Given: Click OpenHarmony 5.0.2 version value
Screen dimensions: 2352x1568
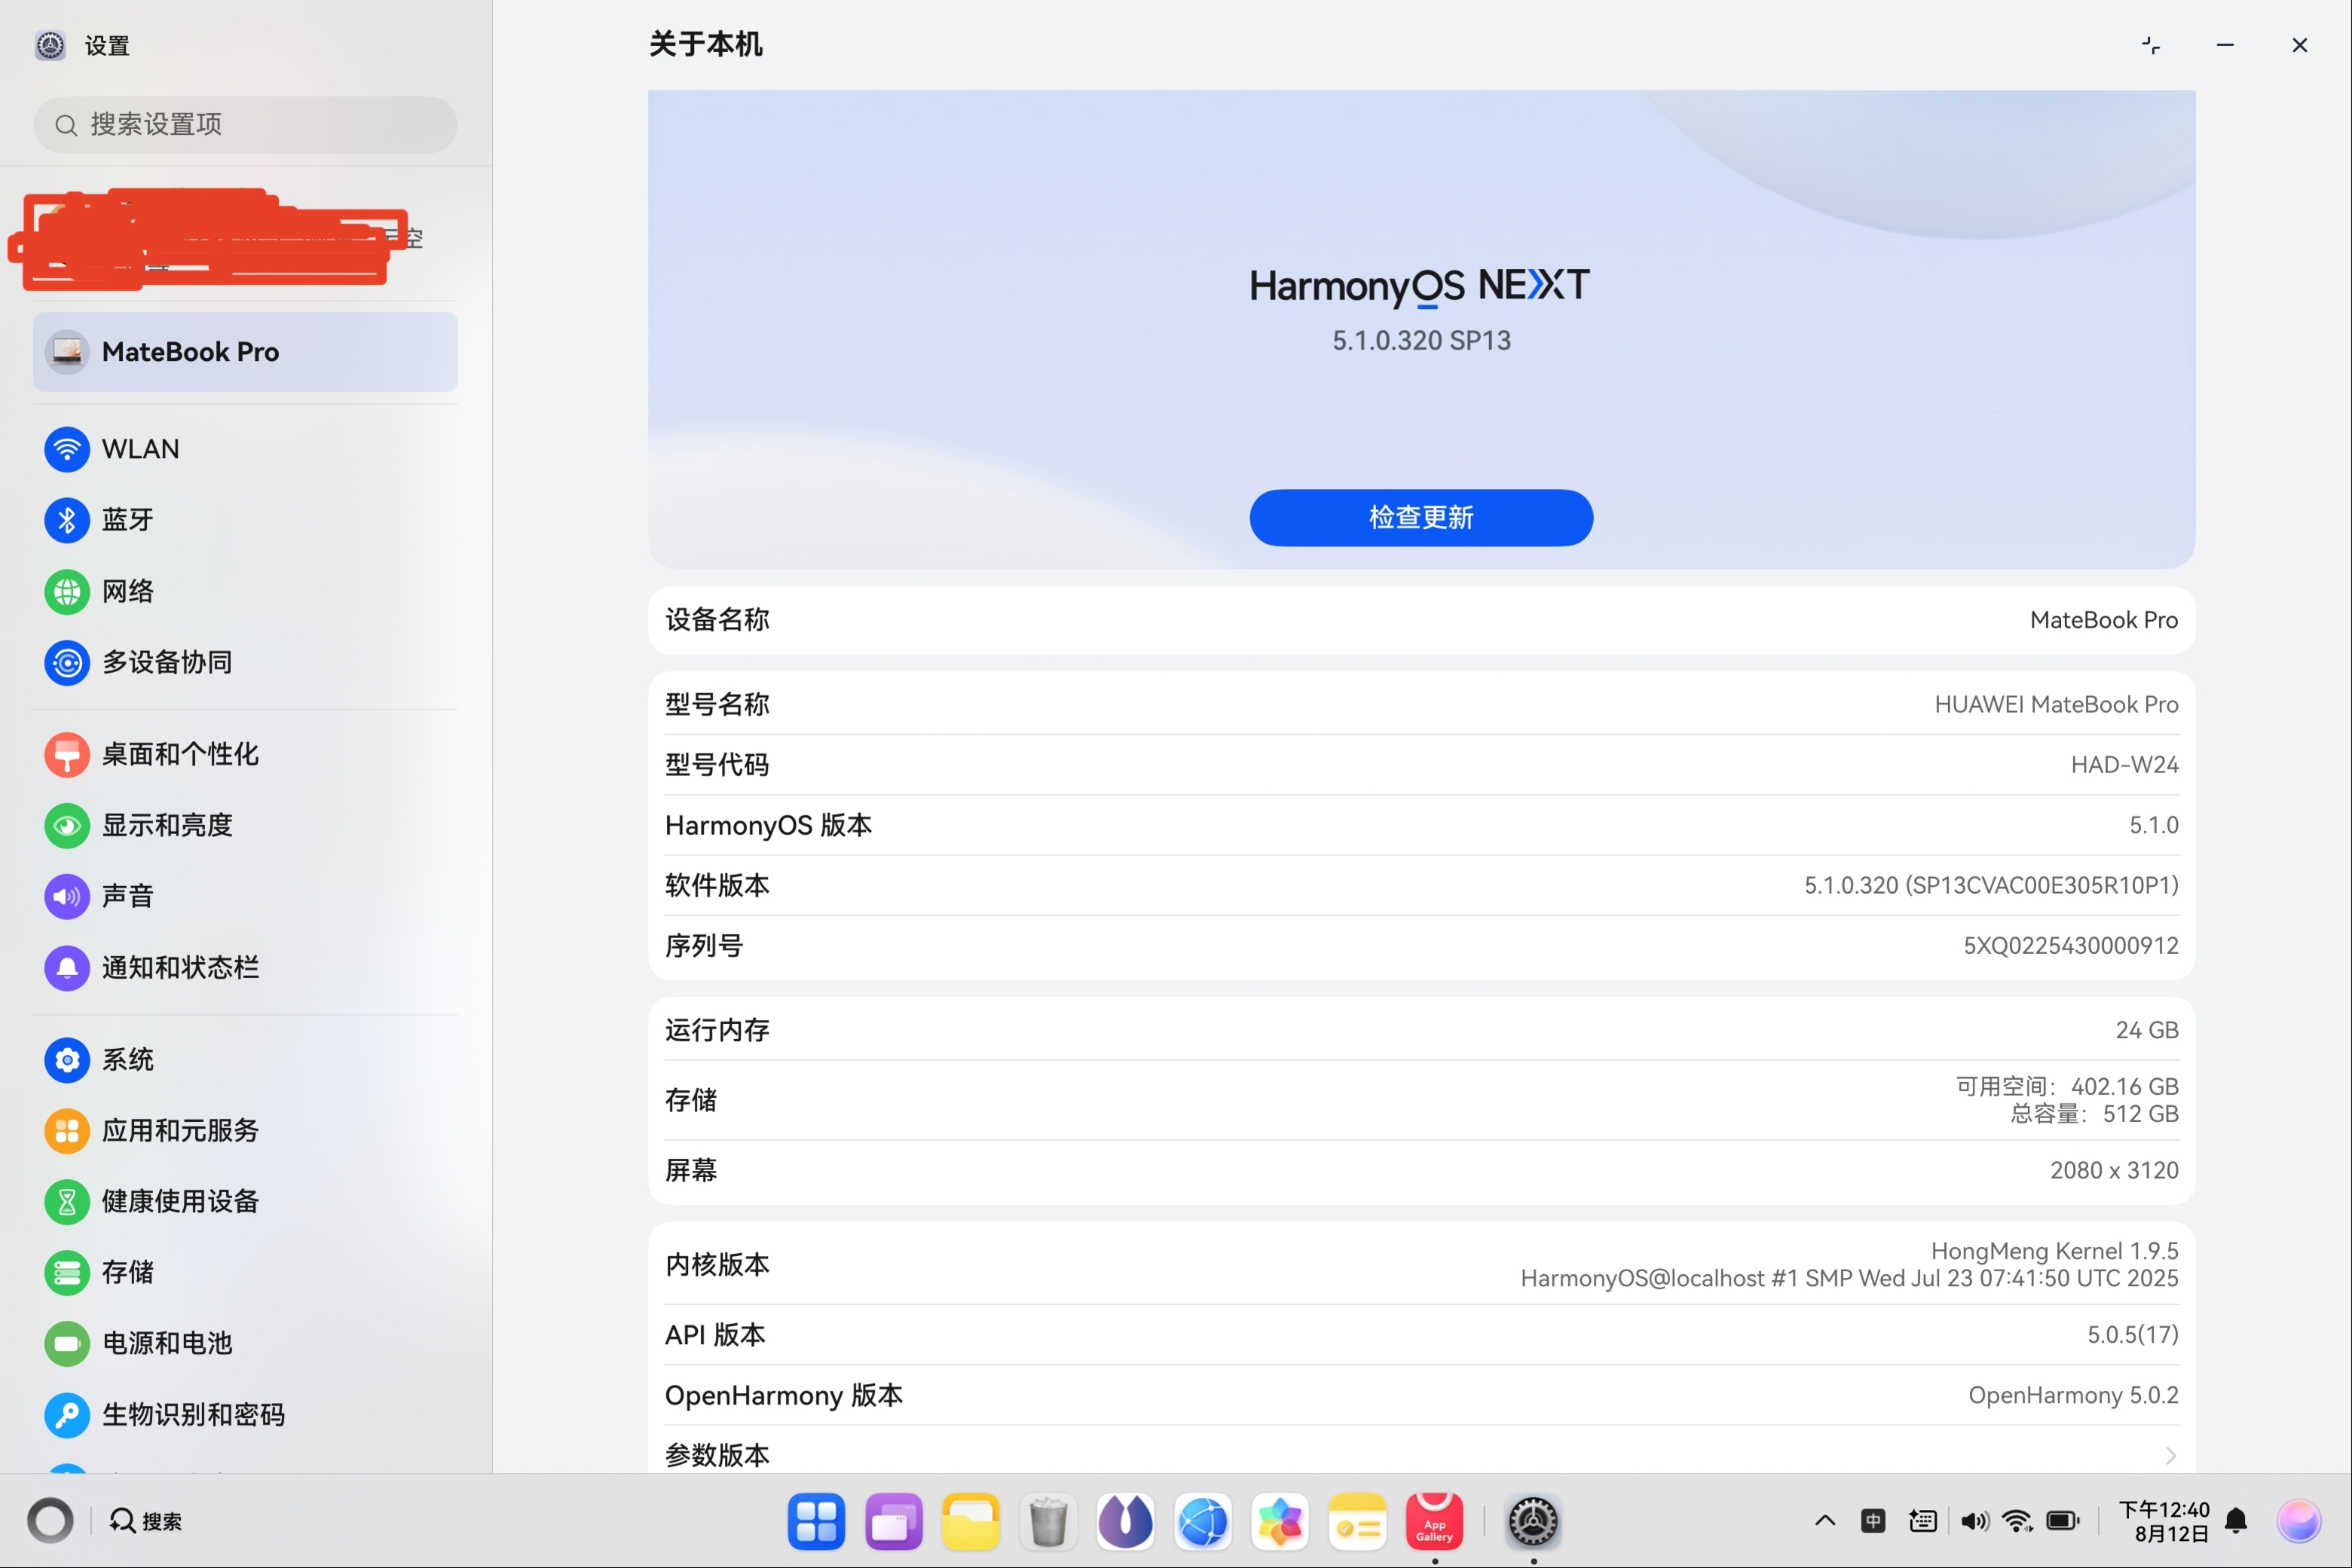Looking at the screenshot, I should point(2073,1395).
